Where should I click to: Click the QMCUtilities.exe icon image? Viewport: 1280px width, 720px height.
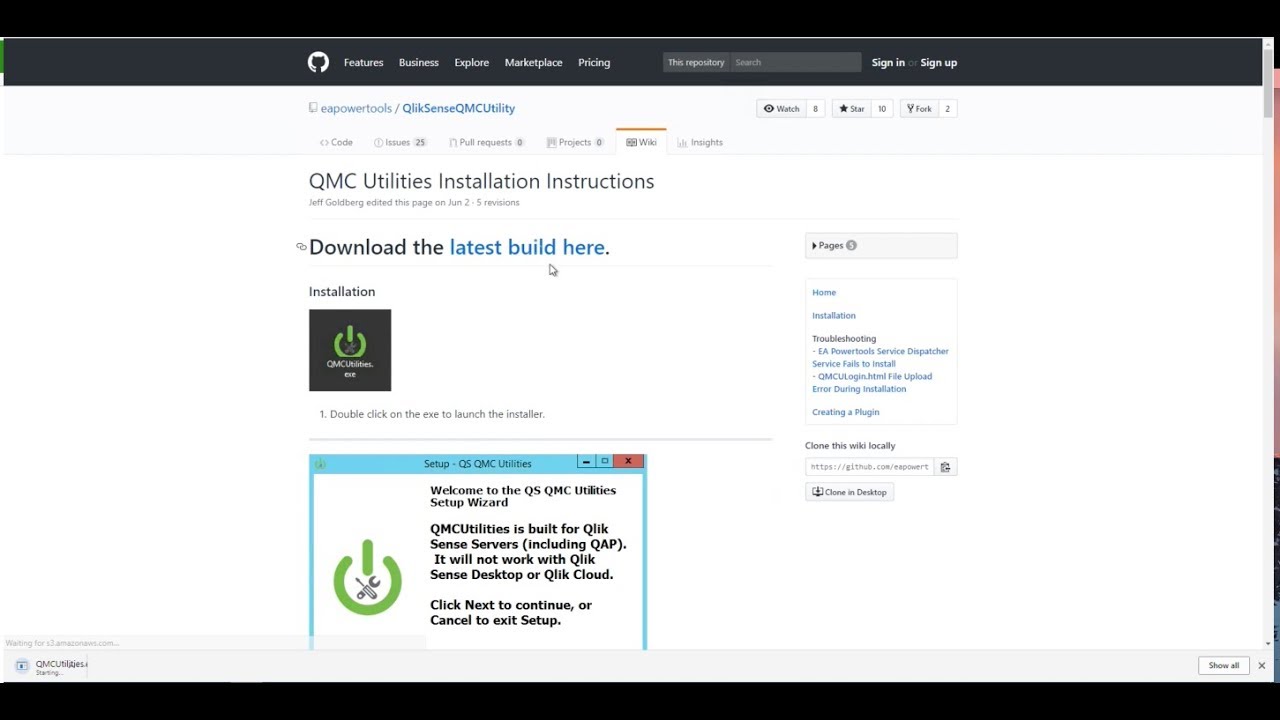pos(350,350)
